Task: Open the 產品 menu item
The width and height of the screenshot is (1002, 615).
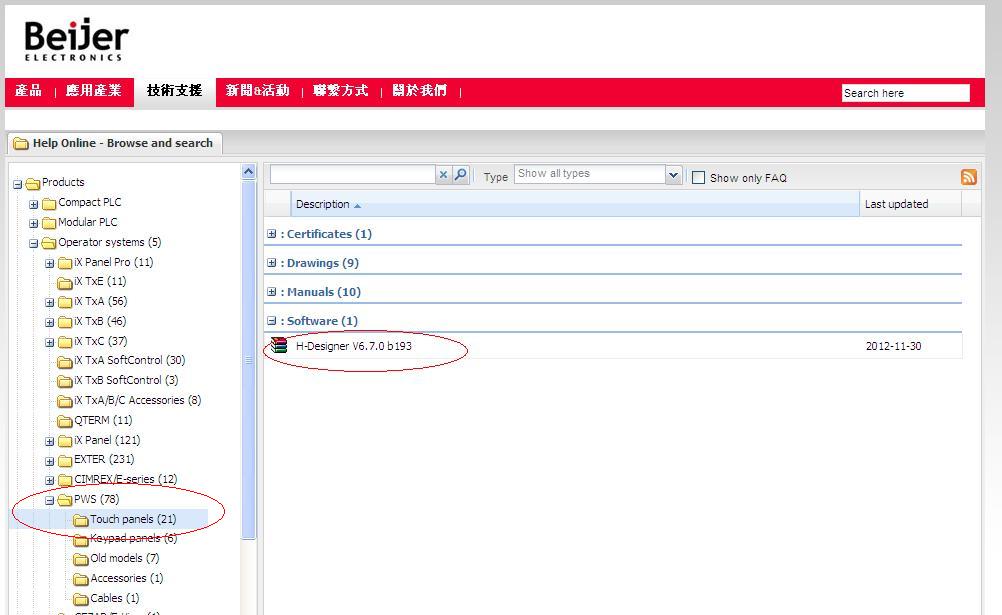Action: 29,91
